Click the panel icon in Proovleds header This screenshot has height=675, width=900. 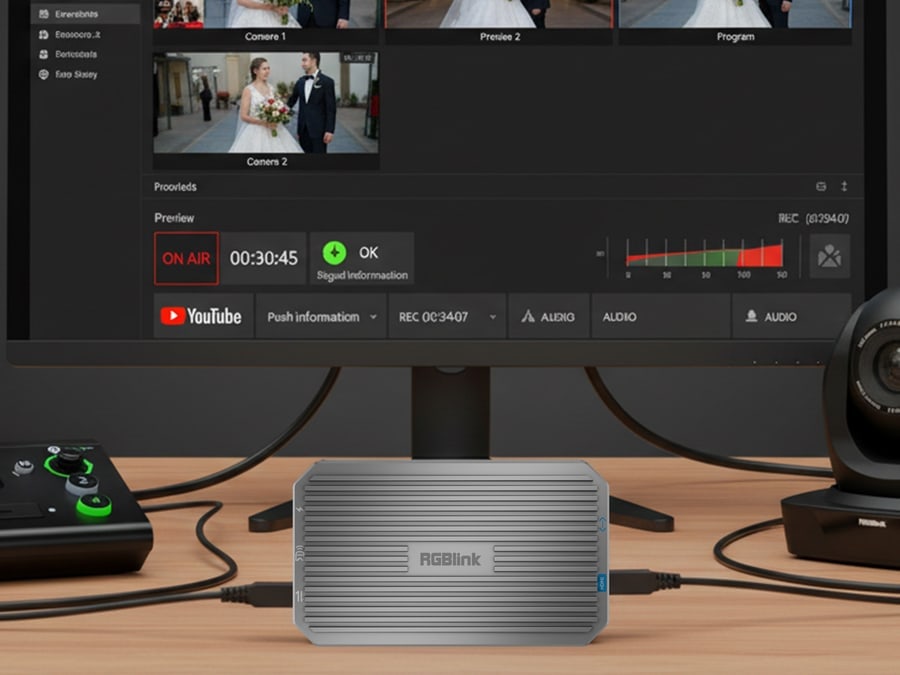coord(821,187)
